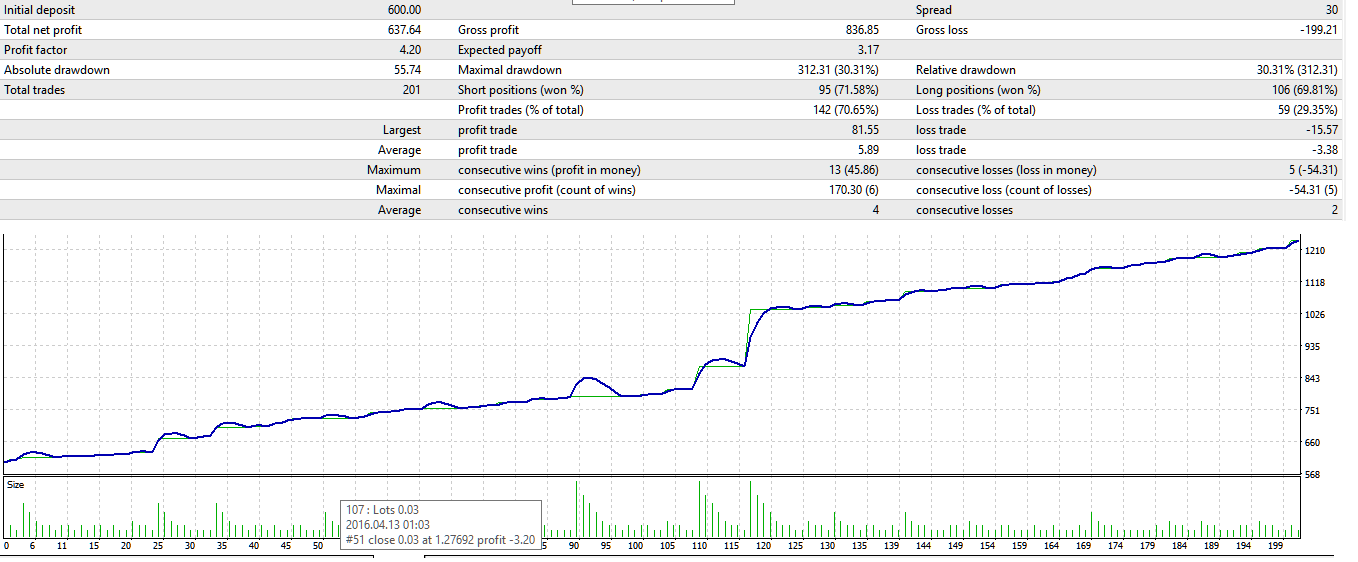Viewport: 1358px width, 562px height.
Task: Select the gross loss value -199.21
Action: click(1317, 30)
